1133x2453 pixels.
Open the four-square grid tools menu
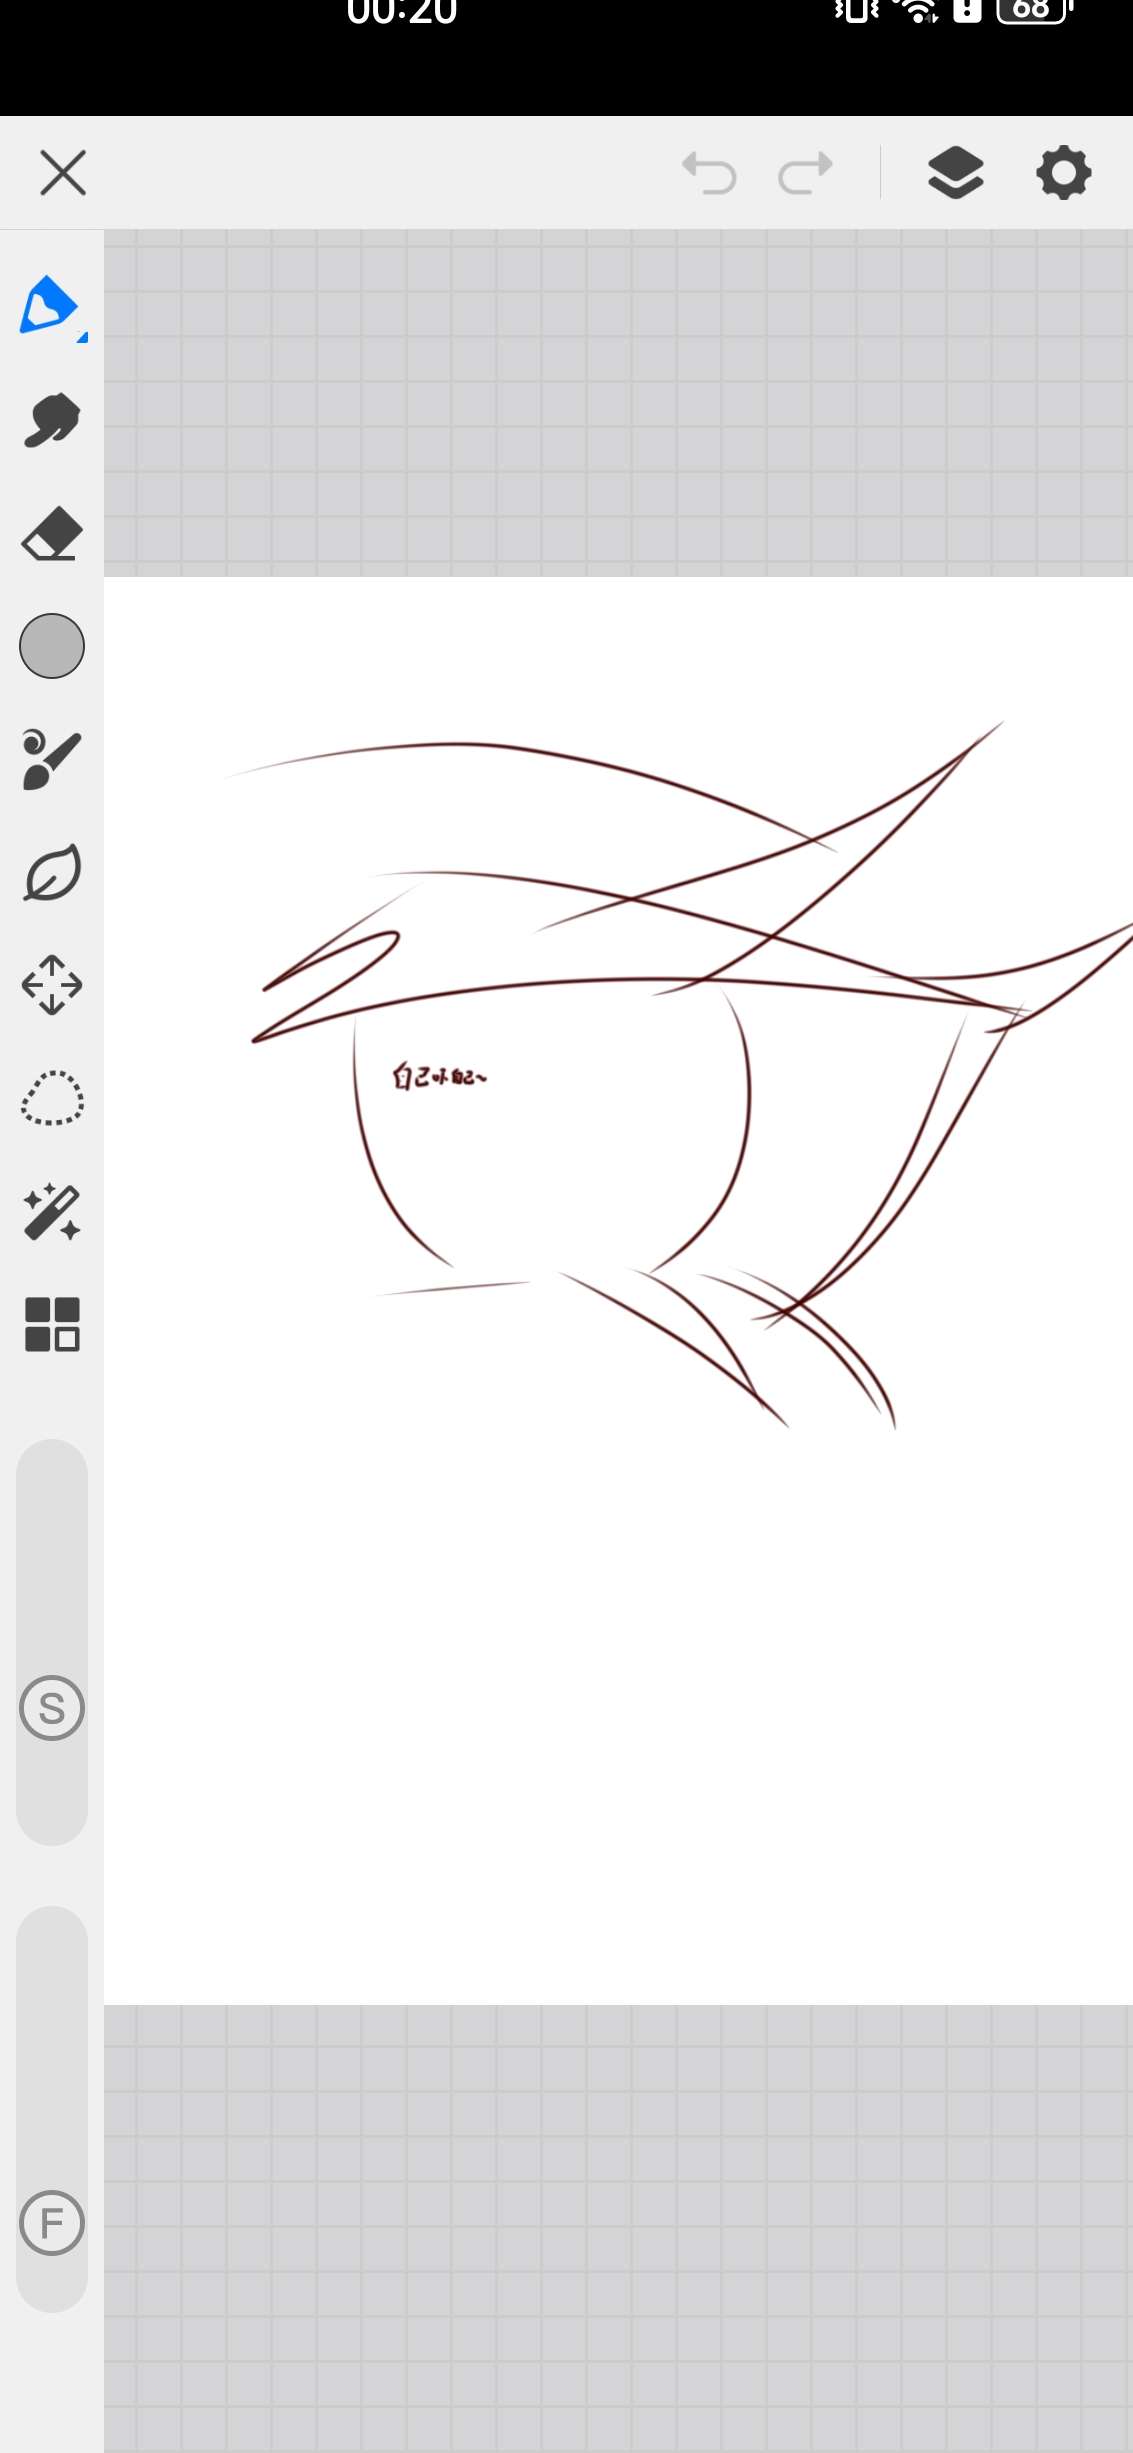pyautogui.click(x=52, y=1325)
